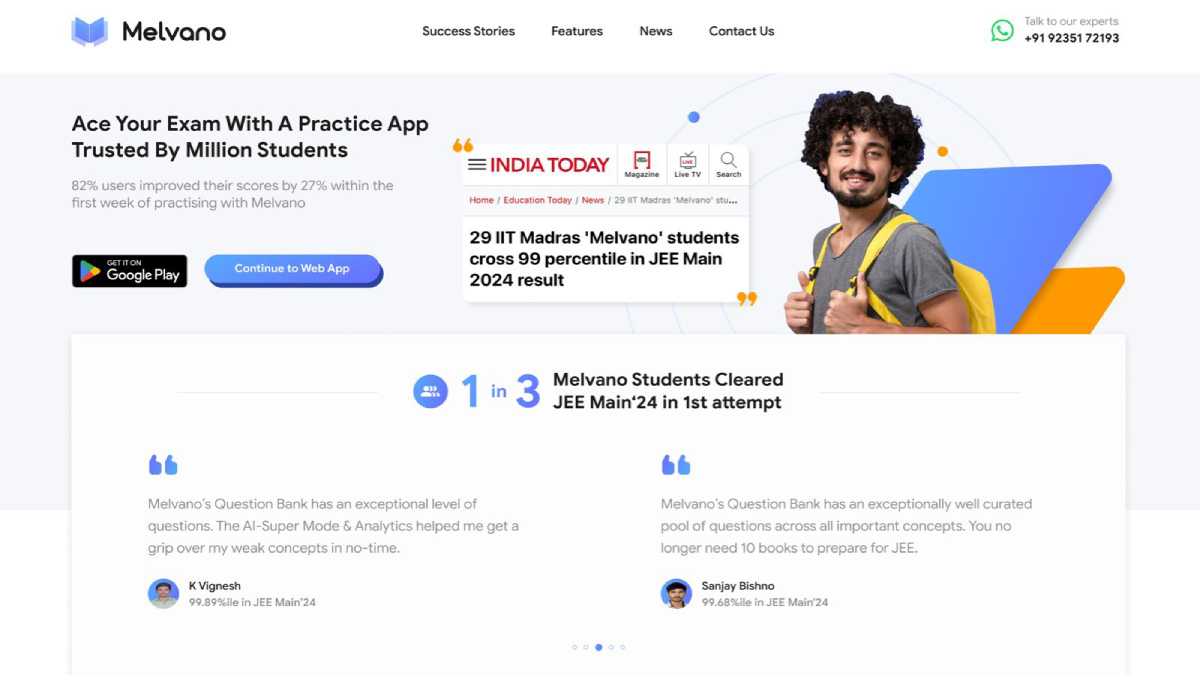
Task: Select the last testimonial carousel dot
Action: (622, 647)
